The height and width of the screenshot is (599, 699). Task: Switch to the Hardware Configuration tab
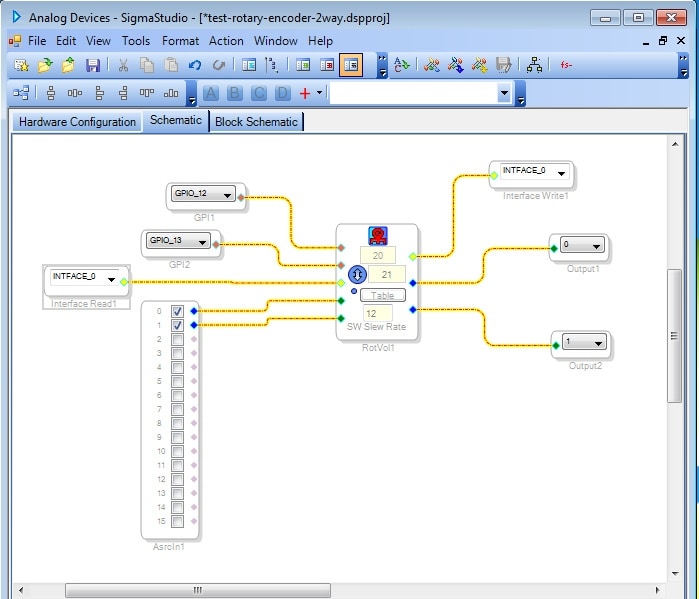(x=77, y=122)
